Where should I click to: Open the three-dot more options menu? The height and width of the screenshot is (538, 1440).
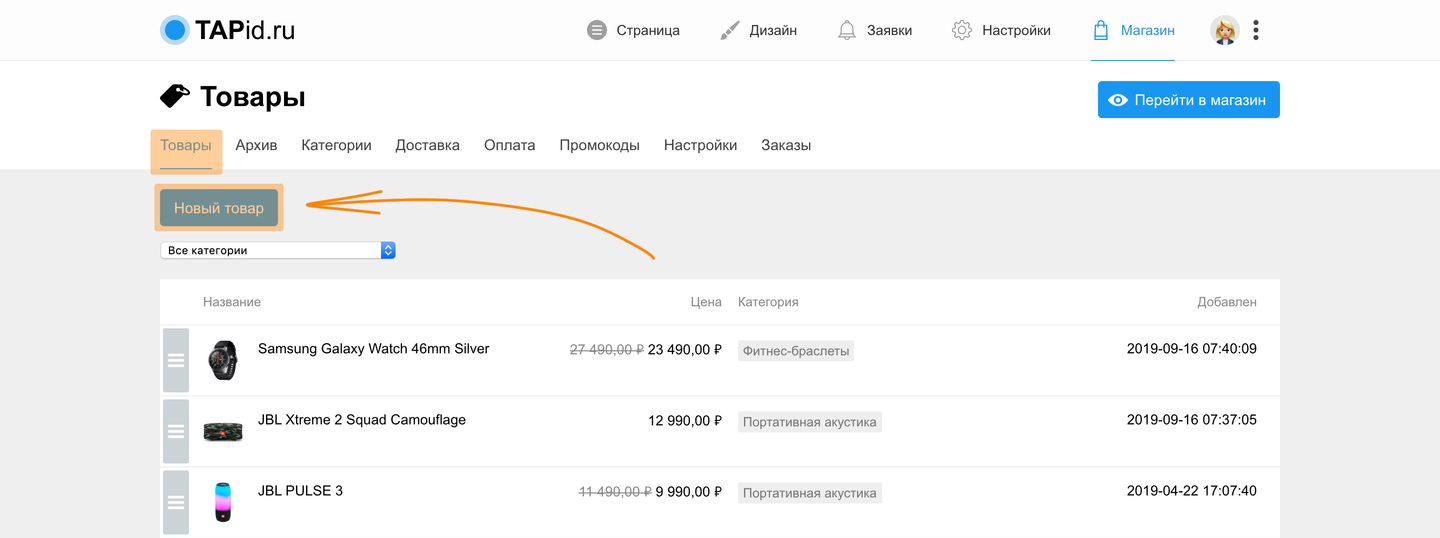click(1256, 30)
